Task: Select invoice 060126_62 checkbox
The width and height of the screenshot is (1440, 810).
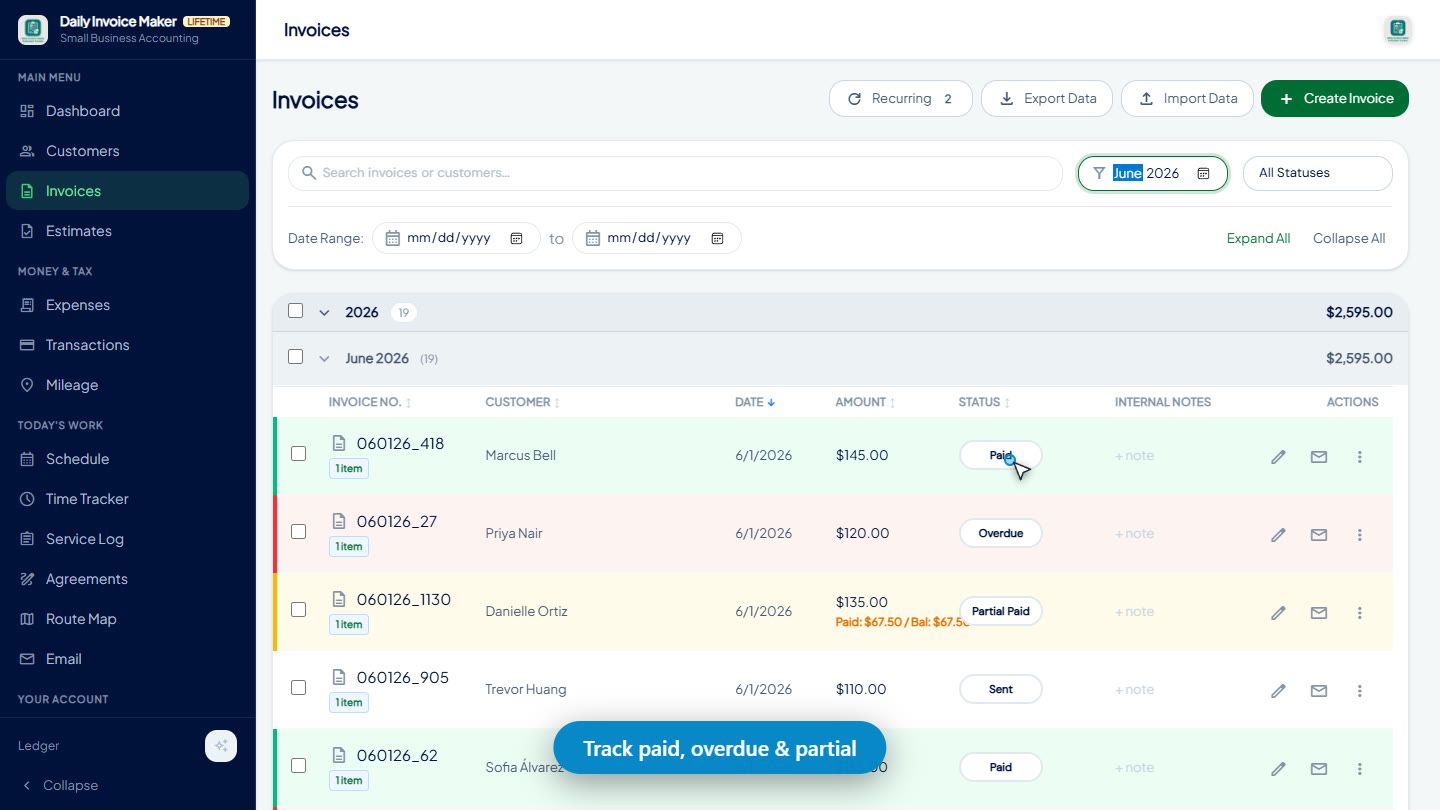Action: [298, 766]
